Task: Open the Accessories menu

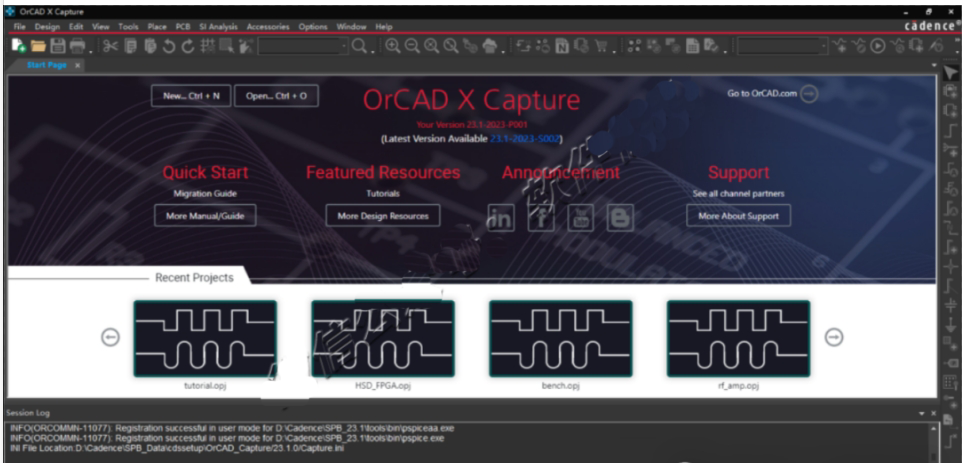Action: (268, 27)
